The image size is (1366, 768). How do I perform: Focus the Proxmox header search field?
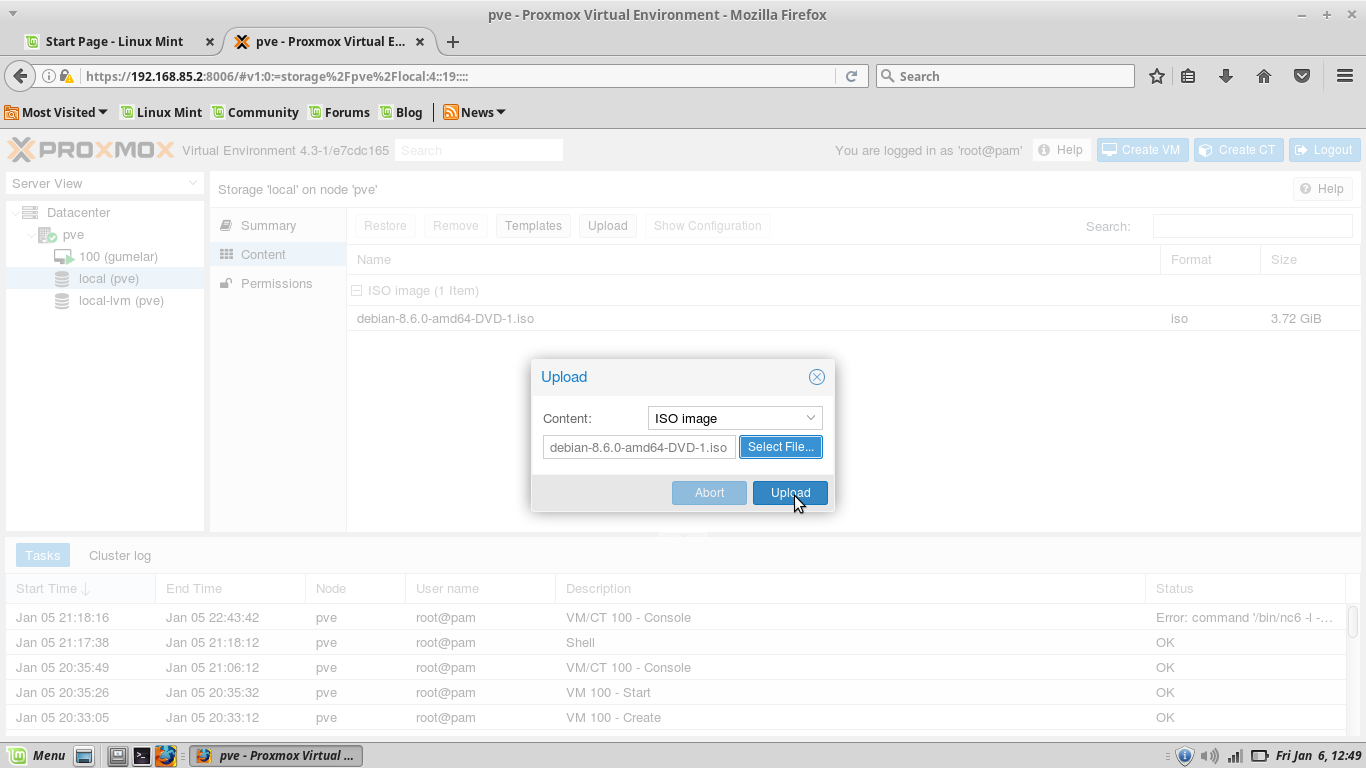tap(479, 150)
